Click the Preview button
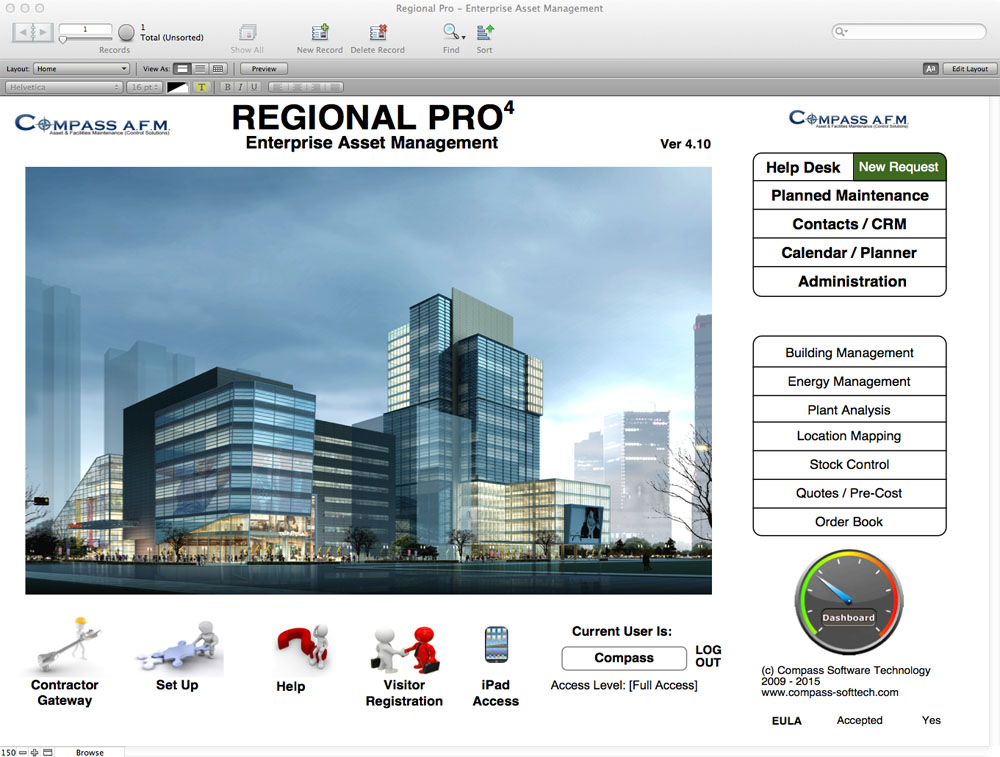Viewport: 1000px width, 757px height. pyautogui.click(x=264, y=69)
